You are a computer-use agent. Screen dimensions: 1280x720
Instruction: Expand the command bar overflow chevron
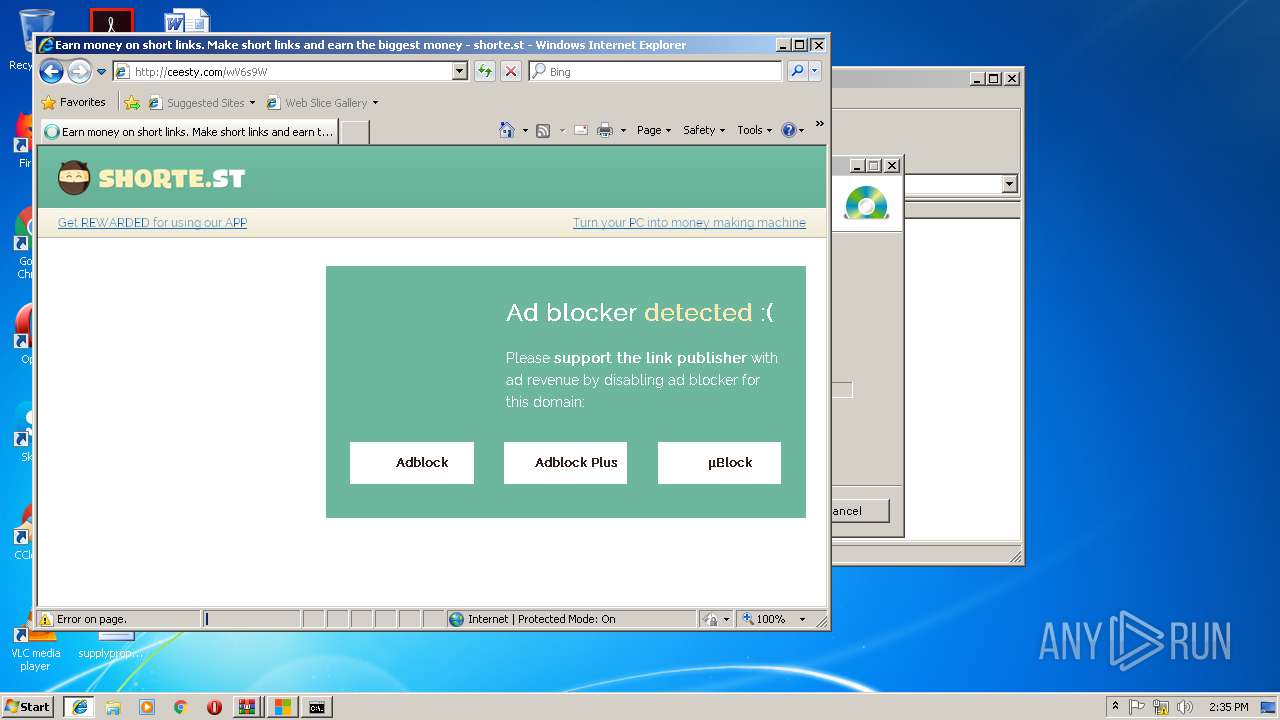point(819,124)
